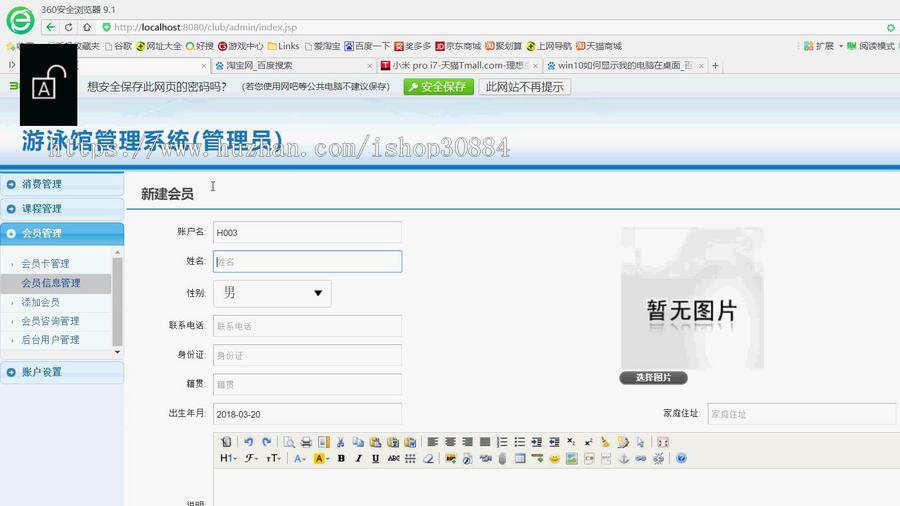Image resolution: width=900 pixels, height=506 pixels.
Task: Expand the 消费管理 sidebar section
Action: pyautogui.click(x=62, y=184)
